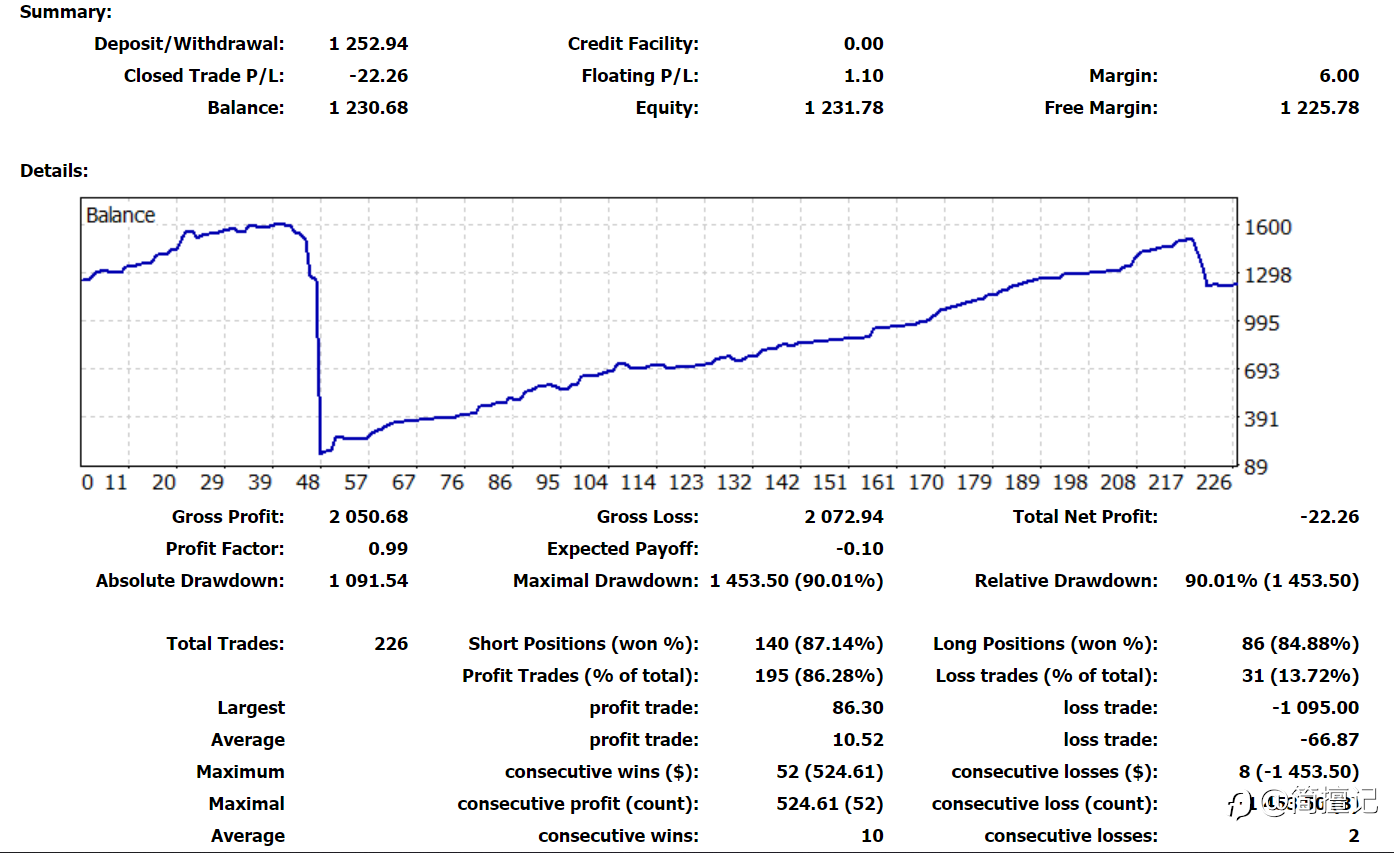This screenshot has width=1394, height=853.
Task: Select the Balance value 1 230.68 in Summary
Action: pos(368,107)
